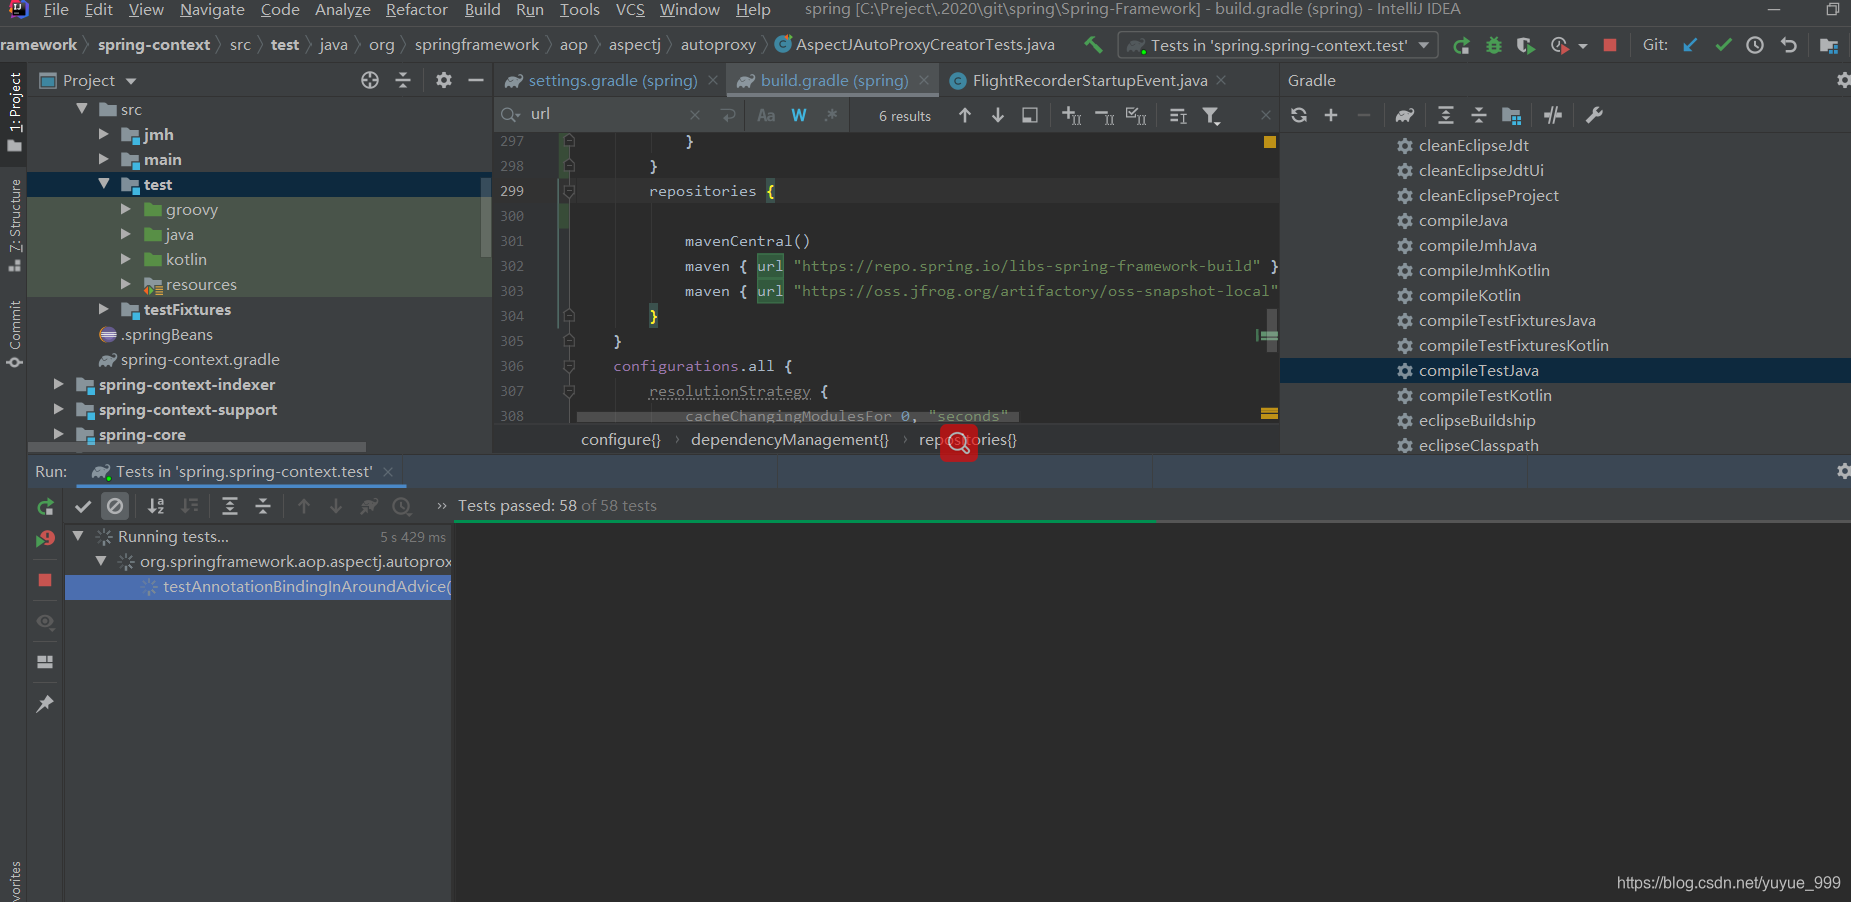Screen dimensions: 1851x902
Task: Select compileTestJava Gradle task
Action: pos(1479,371)
